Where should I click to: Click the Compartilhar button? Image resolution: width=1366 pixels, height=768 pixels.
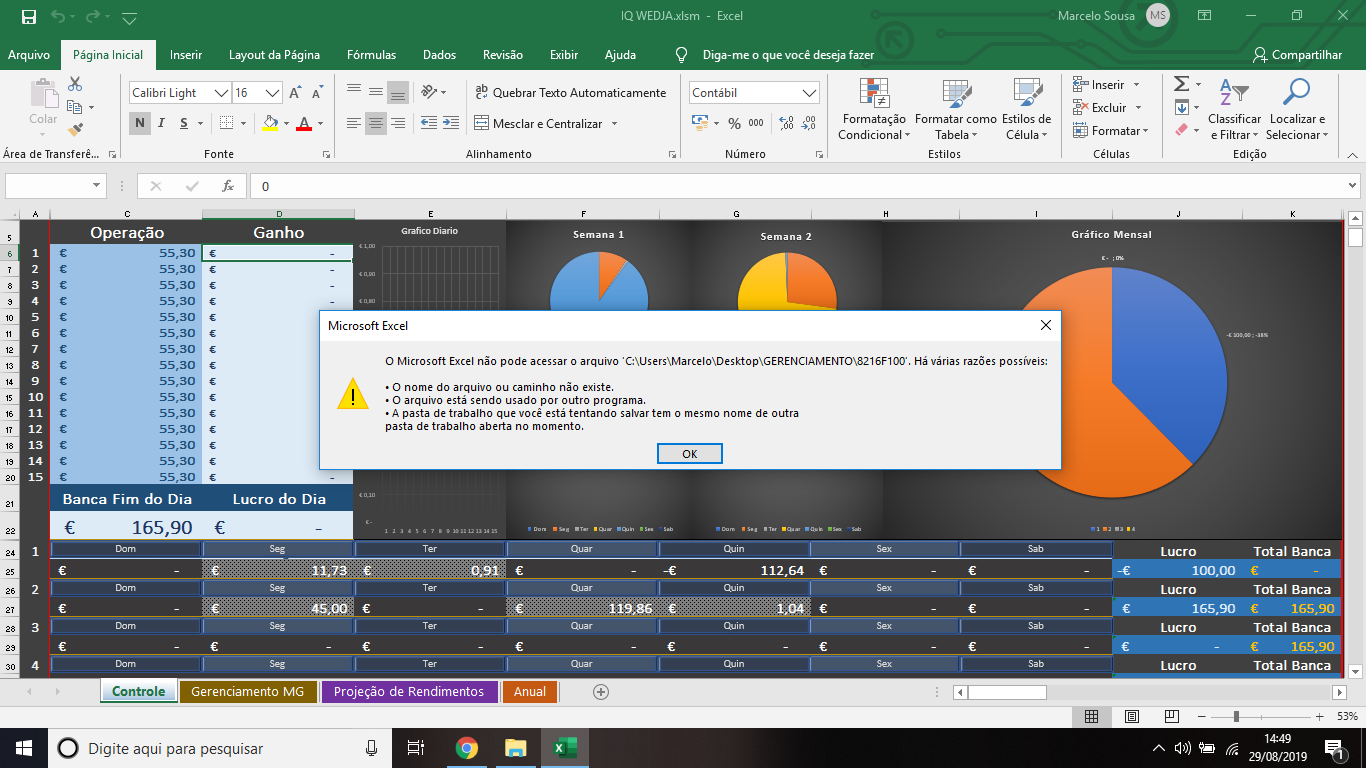(1298, 55)
